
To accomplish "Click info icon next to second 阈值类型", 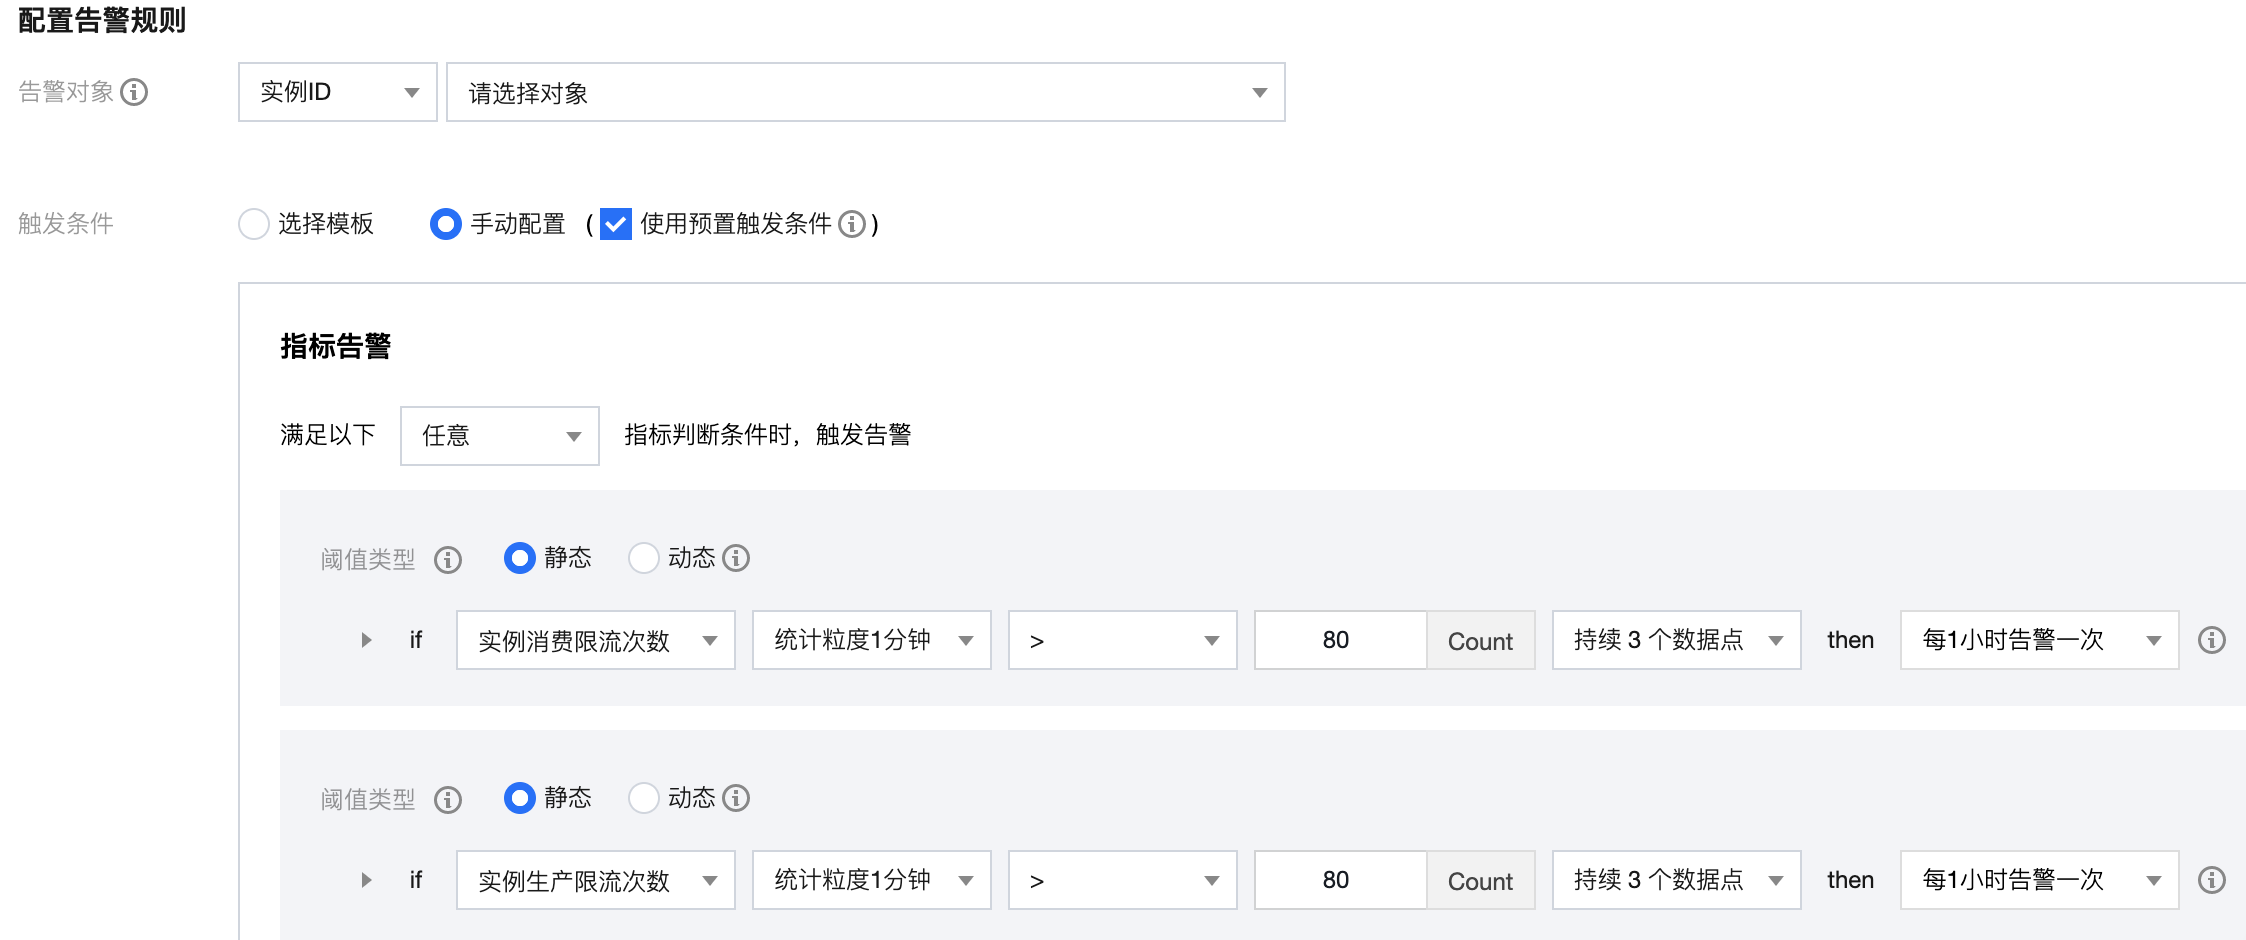I will [x=448, y=800].
